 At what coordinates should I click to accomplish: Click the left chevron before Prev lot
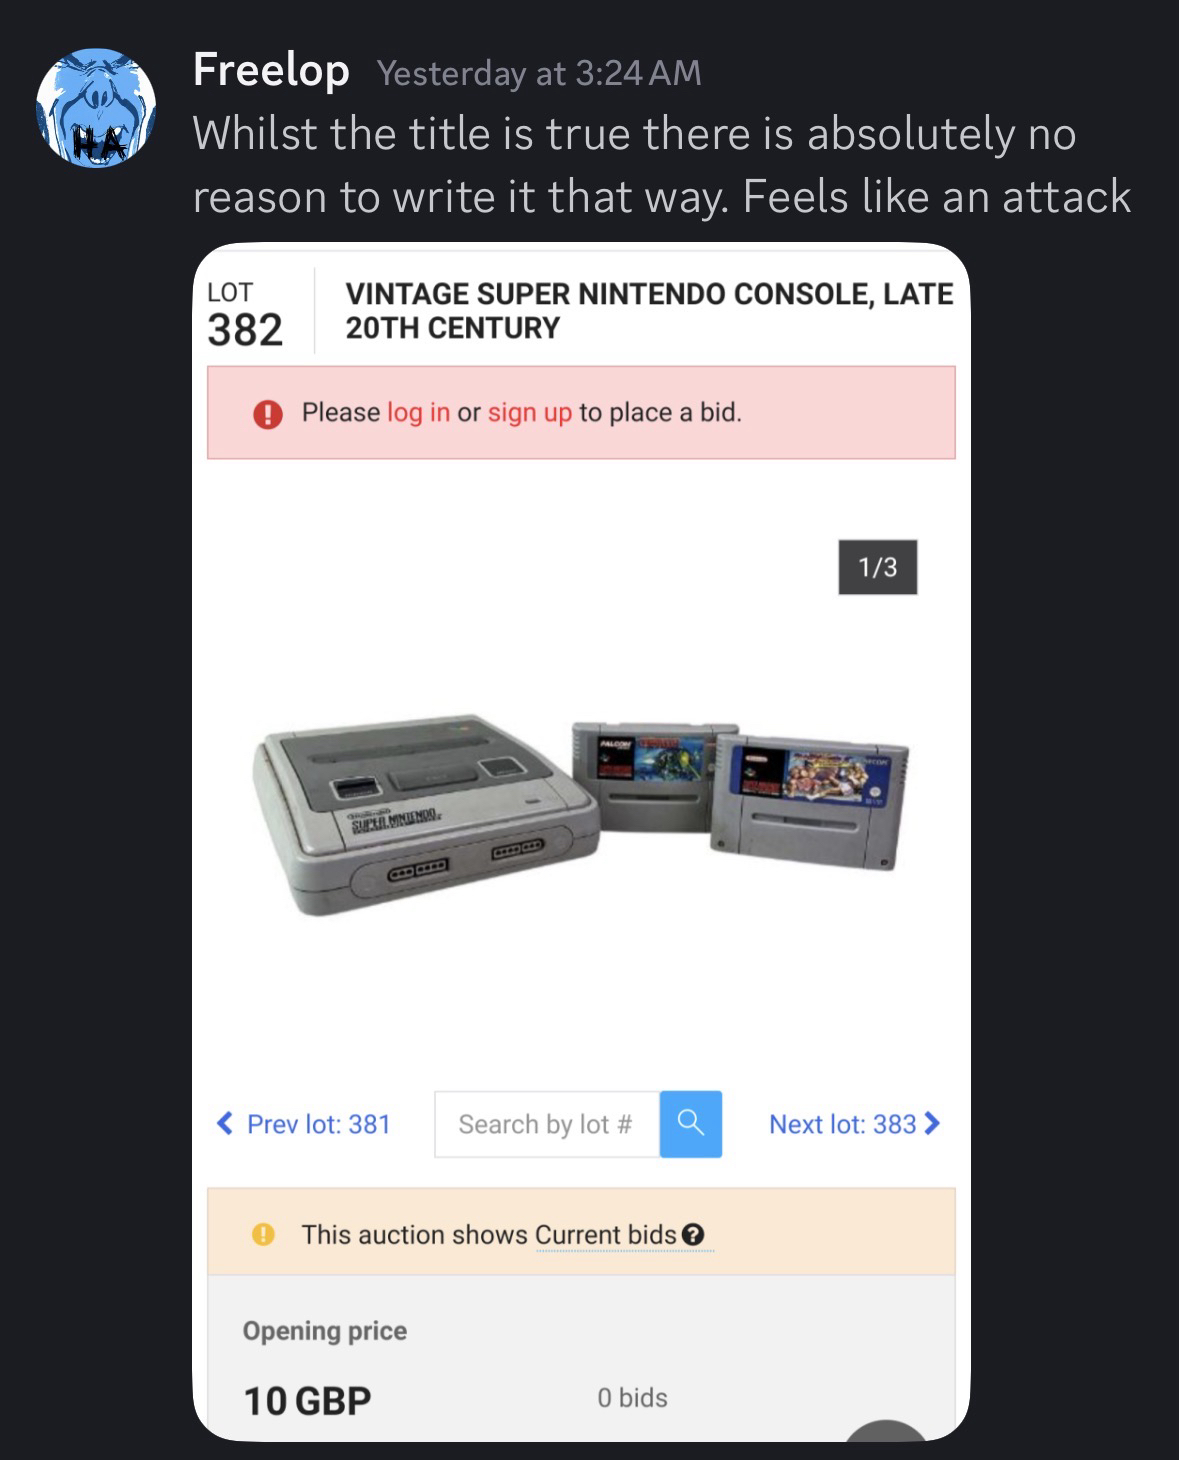tap(225, 1123)
